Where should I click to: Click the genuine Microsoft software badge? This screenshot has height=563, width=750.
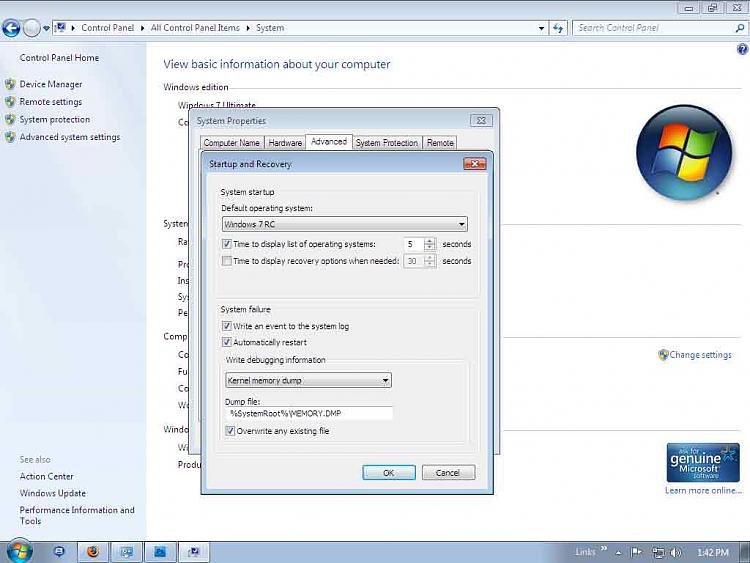click(x=703, y=463)
